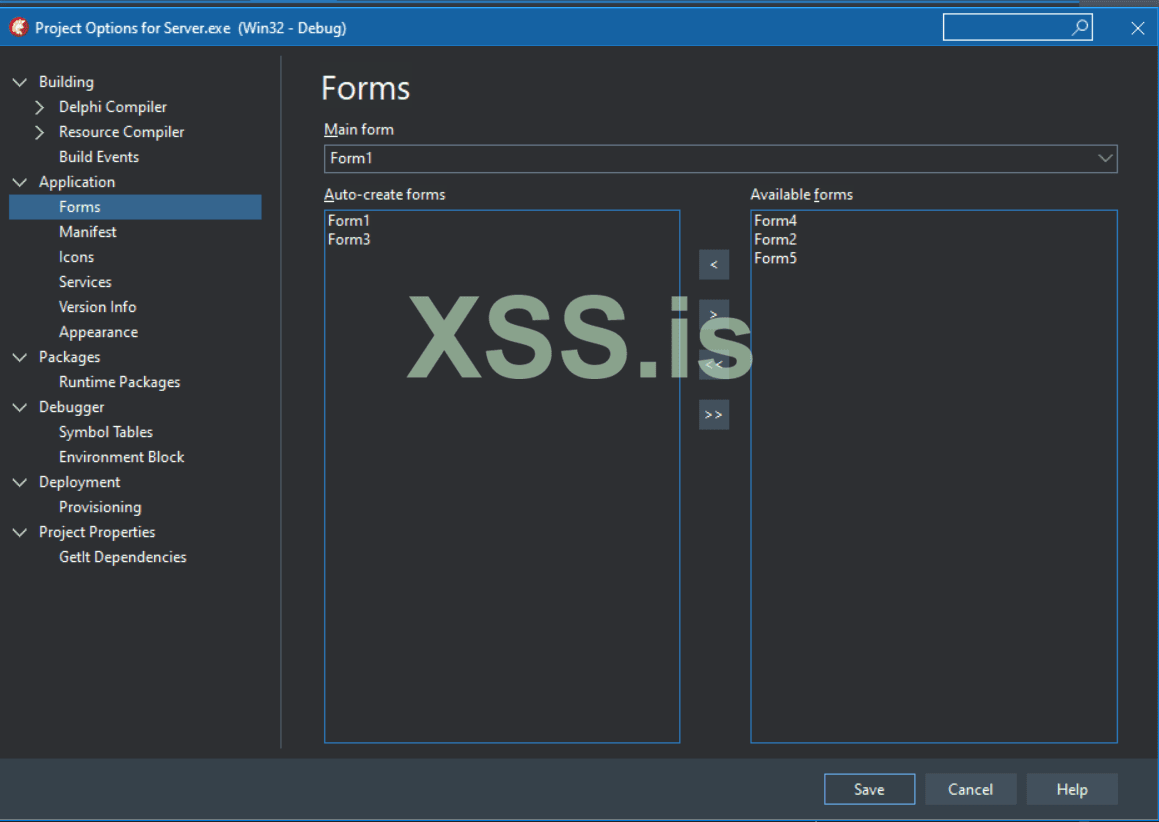Select Form4 in Available forms list
This screenshot has width=1159, height=822.
775,221
